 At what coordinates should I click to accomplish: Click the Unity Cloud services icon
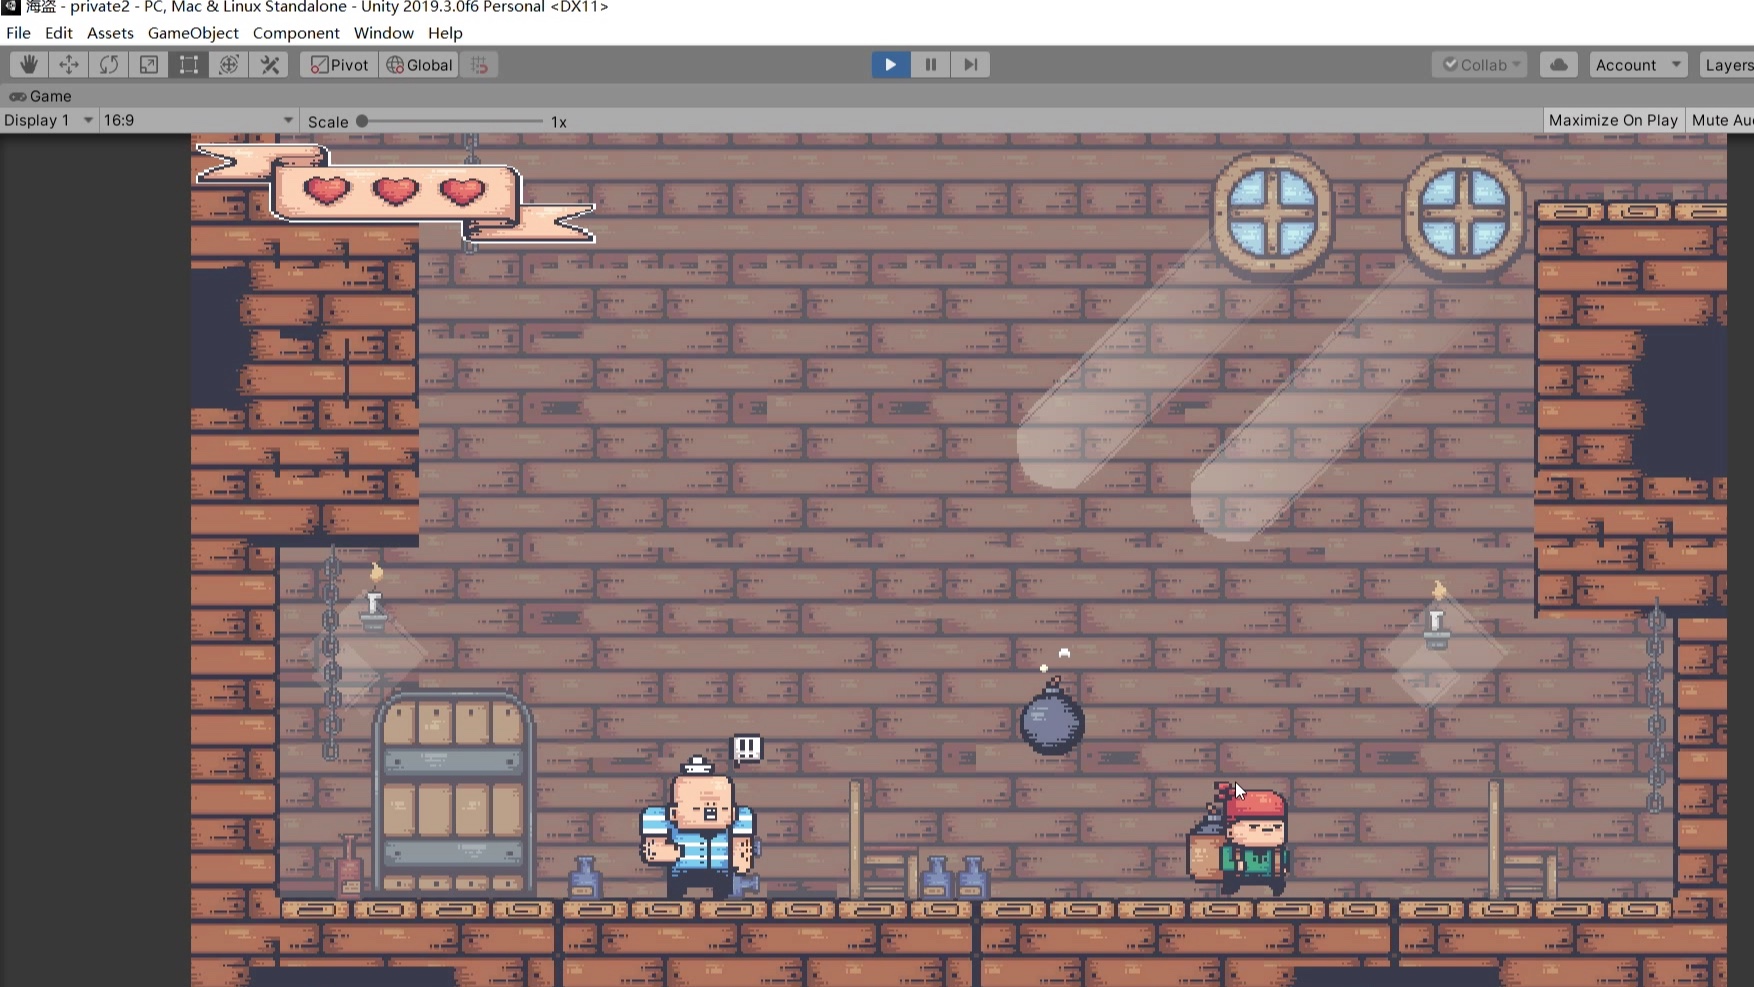(x=1558, y=64)
